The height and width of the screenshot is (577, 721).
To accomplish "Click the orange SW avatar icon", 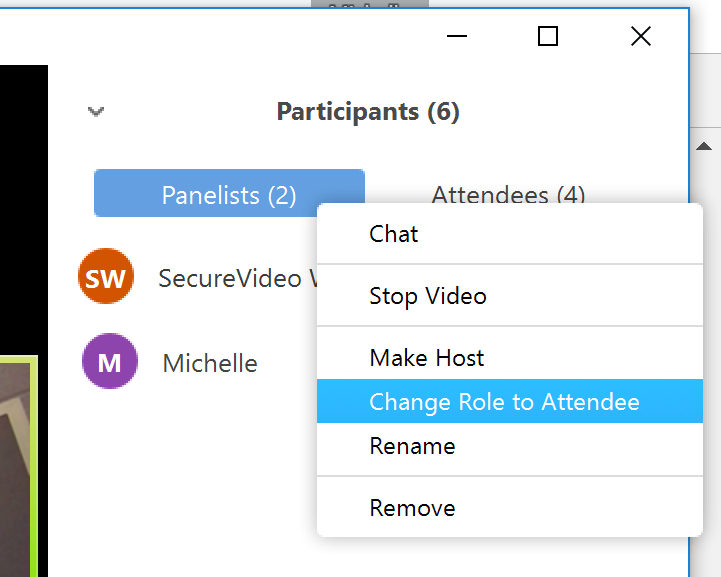I will click(104, 278).
